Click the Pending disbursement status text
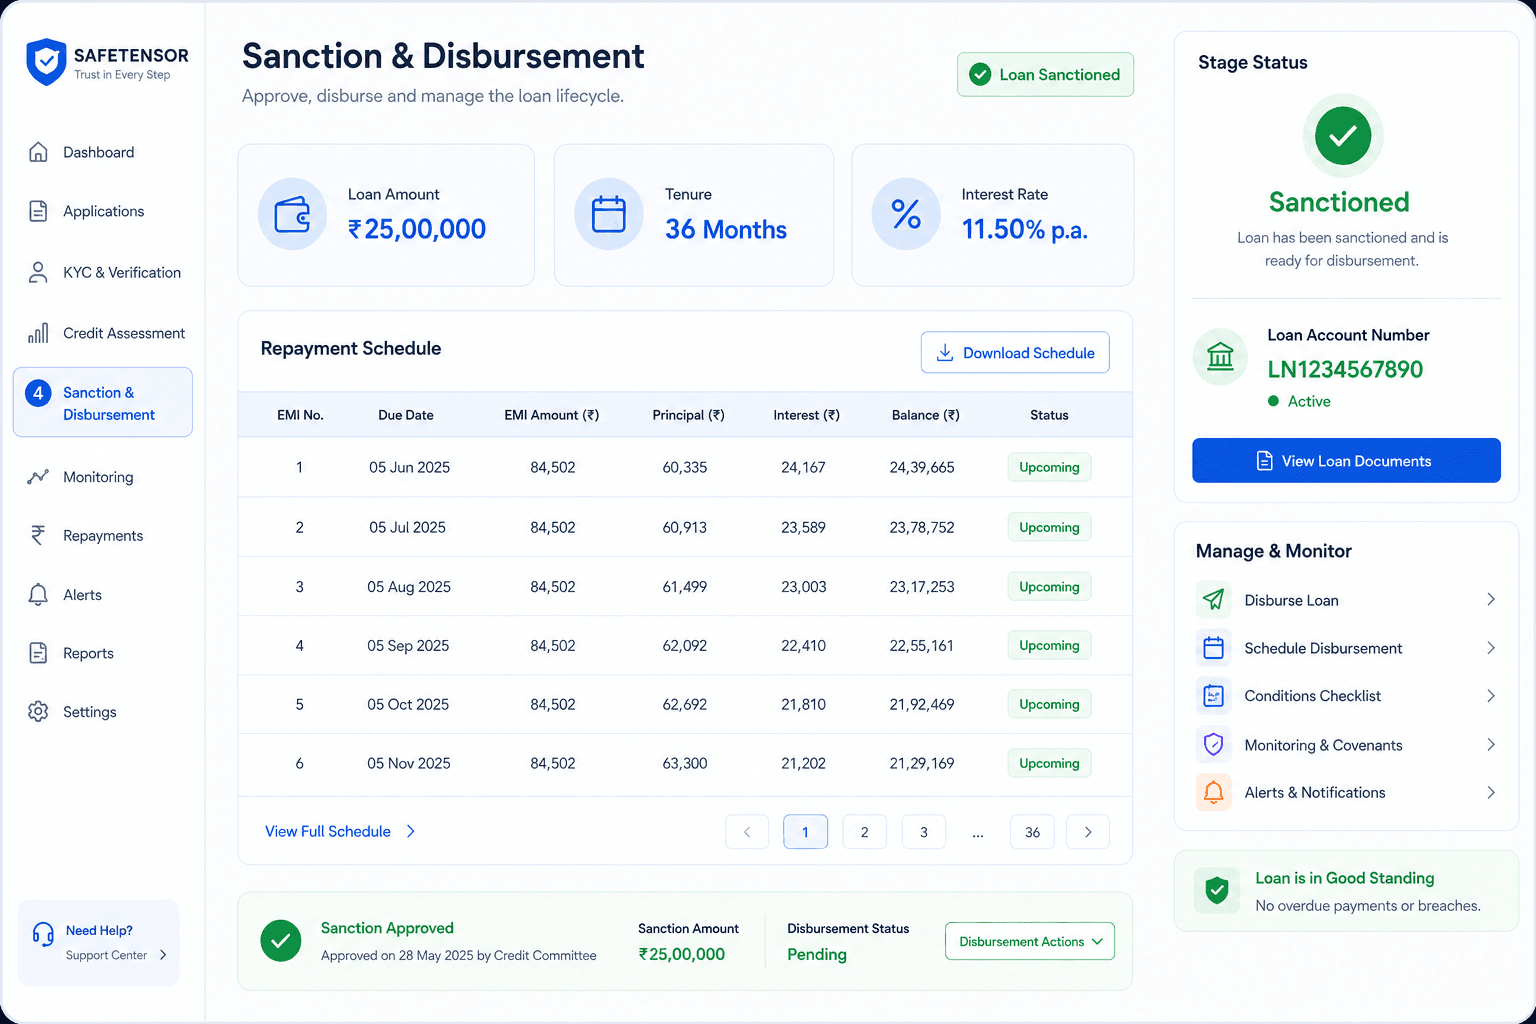Image resolution: width=1536 pixels, height=1024 pixels. pos(817,954)
